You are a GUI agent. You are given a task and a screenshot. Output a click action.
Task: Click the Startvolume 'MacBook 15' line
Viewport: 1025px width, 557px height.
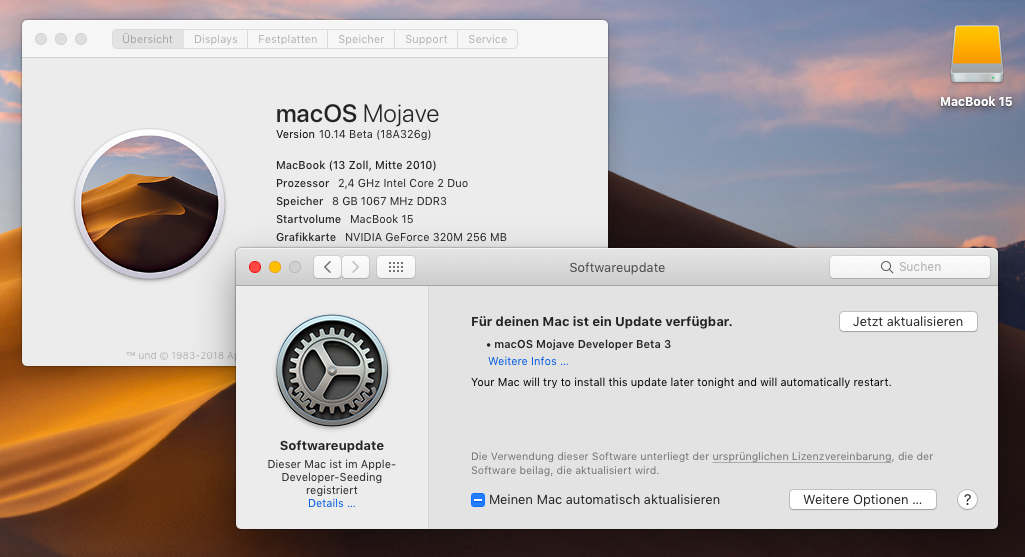(344, 219)
